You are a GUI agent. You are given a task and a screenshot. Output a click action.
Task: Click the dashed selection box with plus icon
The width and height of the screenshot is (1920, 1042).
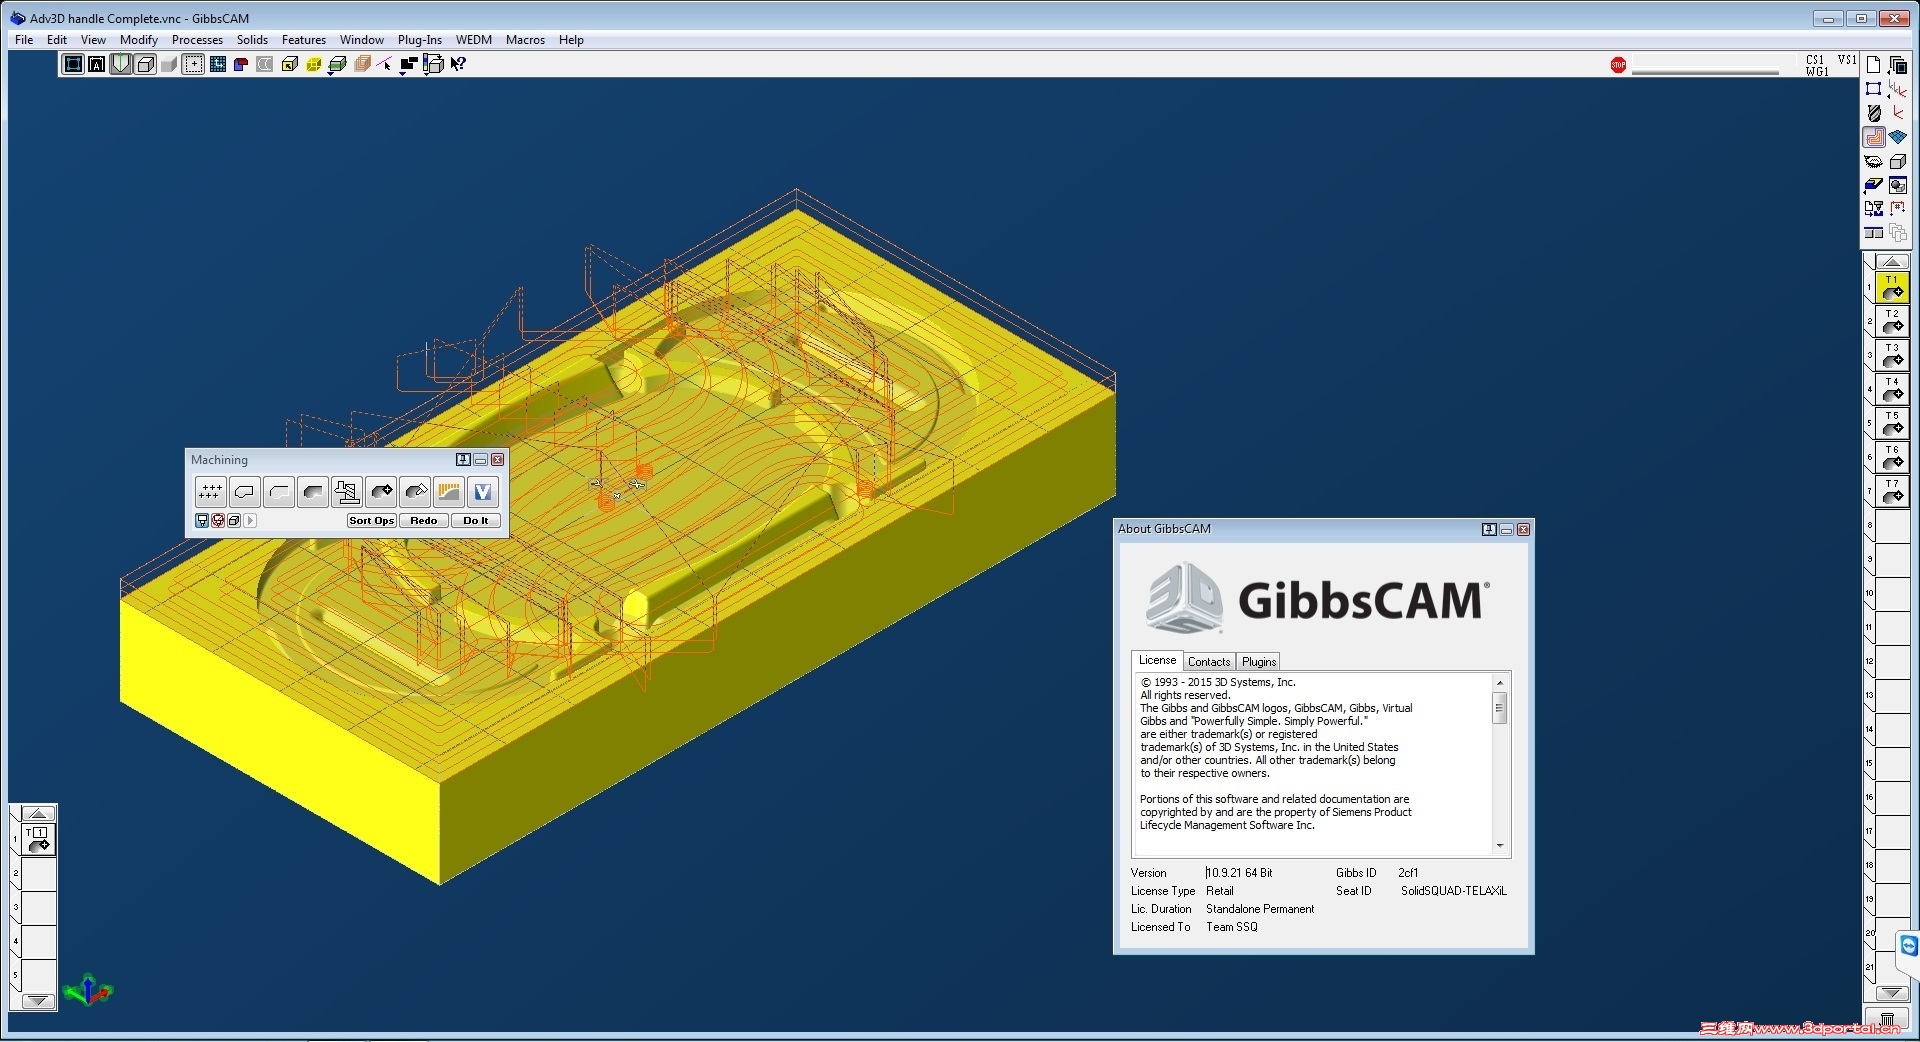pyautogui.click(x=193, y=64)
